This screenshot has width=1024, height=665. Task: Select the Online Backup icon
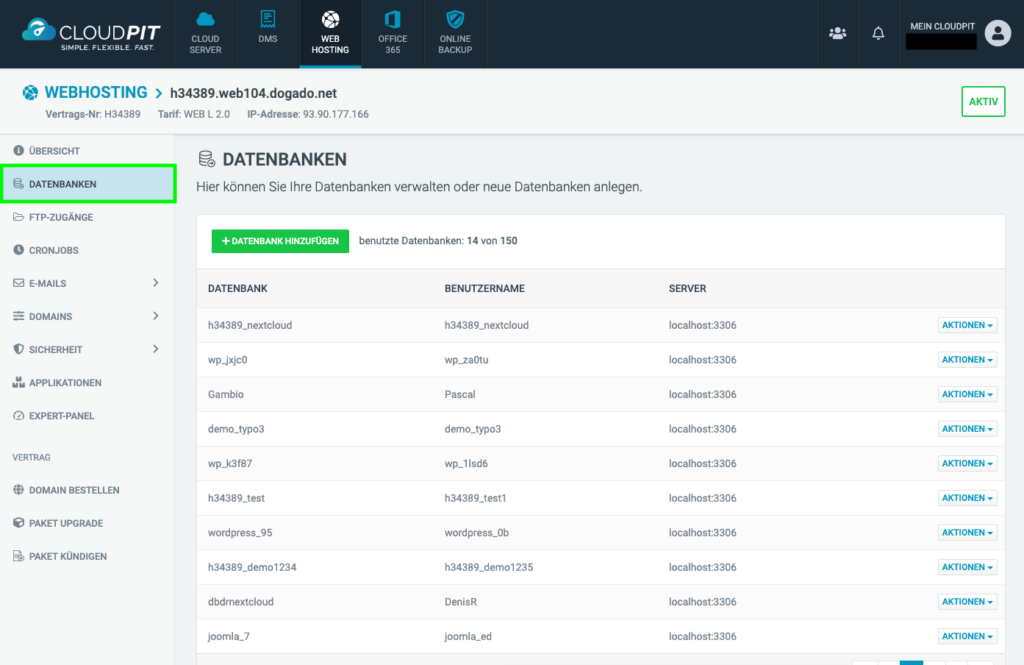click(x=455, y=32)
